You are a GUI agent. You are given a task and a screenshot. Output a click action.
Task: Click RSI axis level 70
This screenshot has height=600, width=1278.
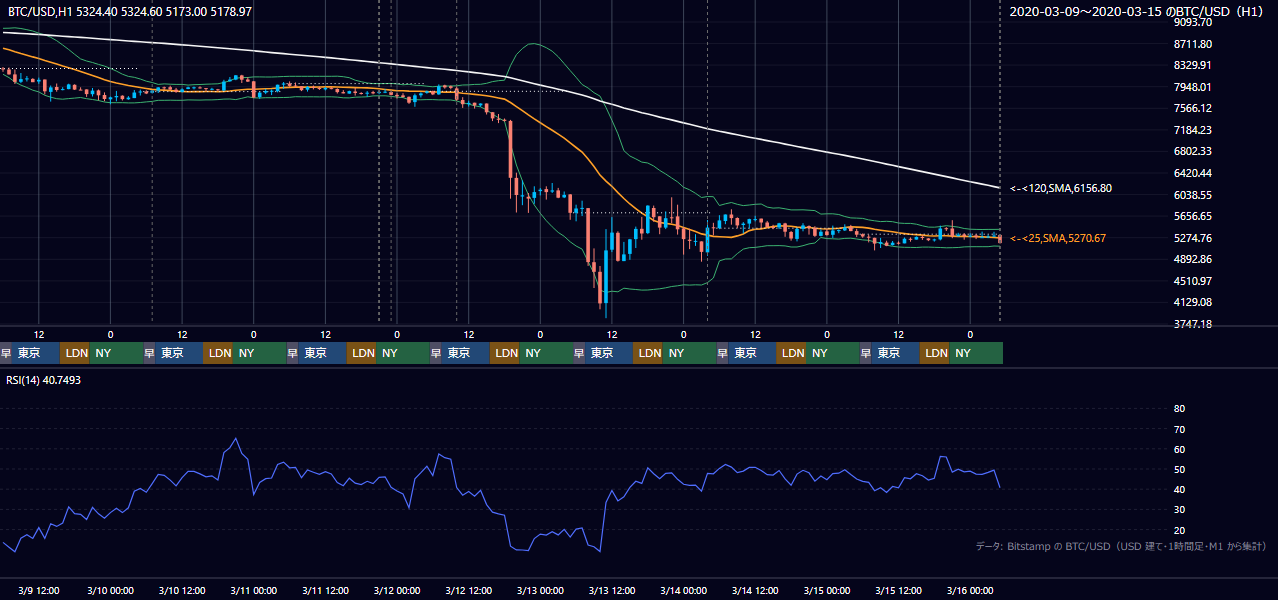pyautogui.click(x=1179, y=429)
